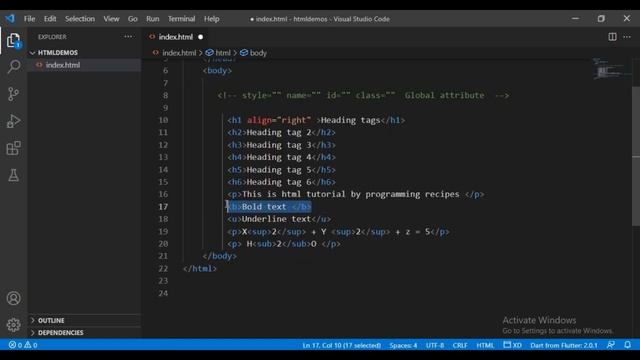This screenshot has height=360, width=640.
Task: Click "Underline text" on line 18
Action: pyautogui.click(x=276, y=219)
